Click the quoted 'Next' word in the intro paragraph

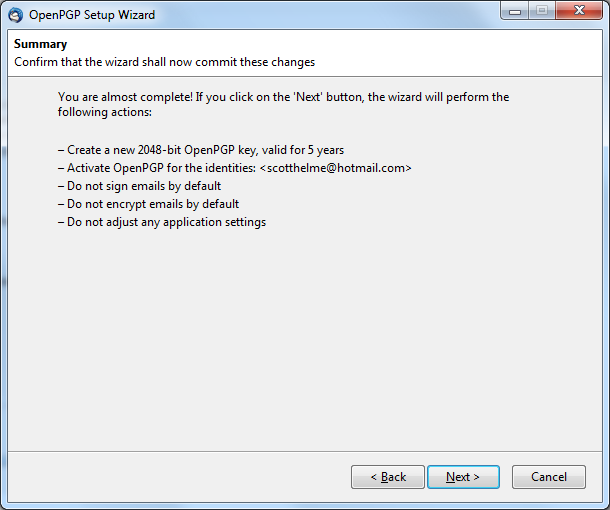point(308,97)
